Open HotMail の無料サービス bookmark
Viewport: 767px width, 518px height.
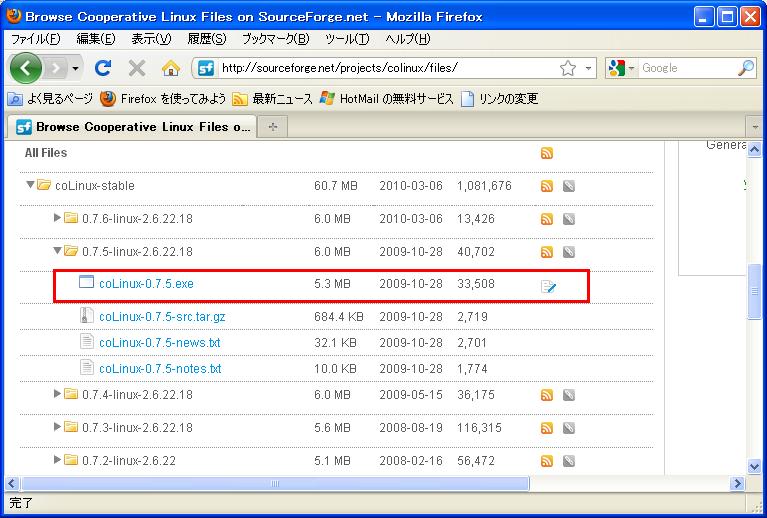pos(386,99)
